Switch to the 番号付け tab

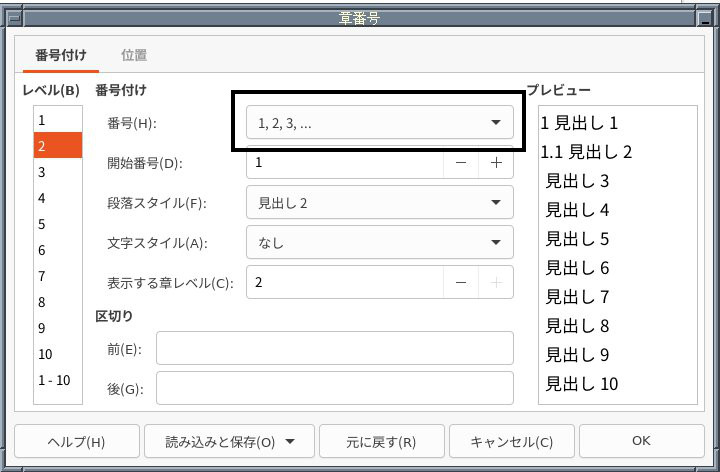click(61, 55)
